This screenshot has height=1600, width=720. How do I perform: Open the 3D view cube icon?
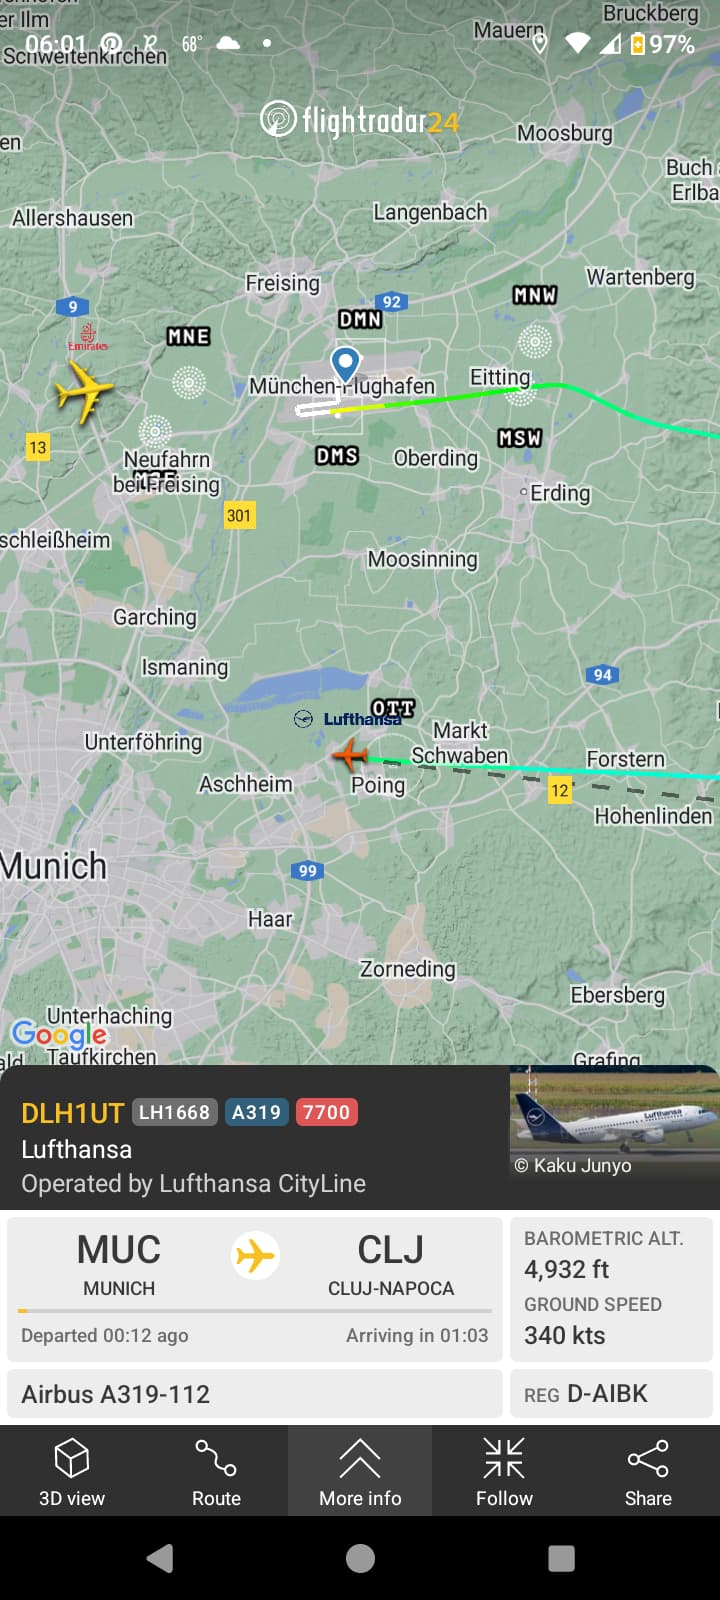[72, 1471]
